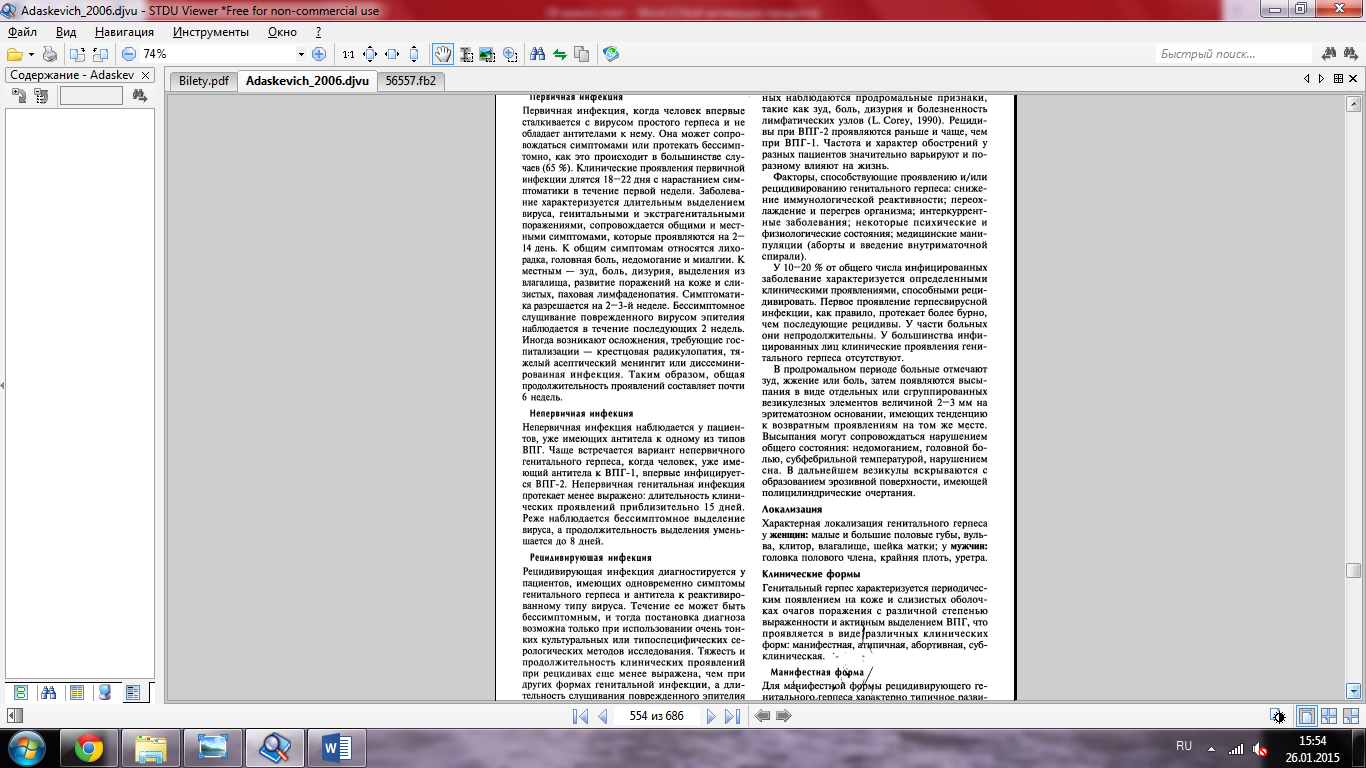Show the search panel tab icon

(x=48, y=692)
